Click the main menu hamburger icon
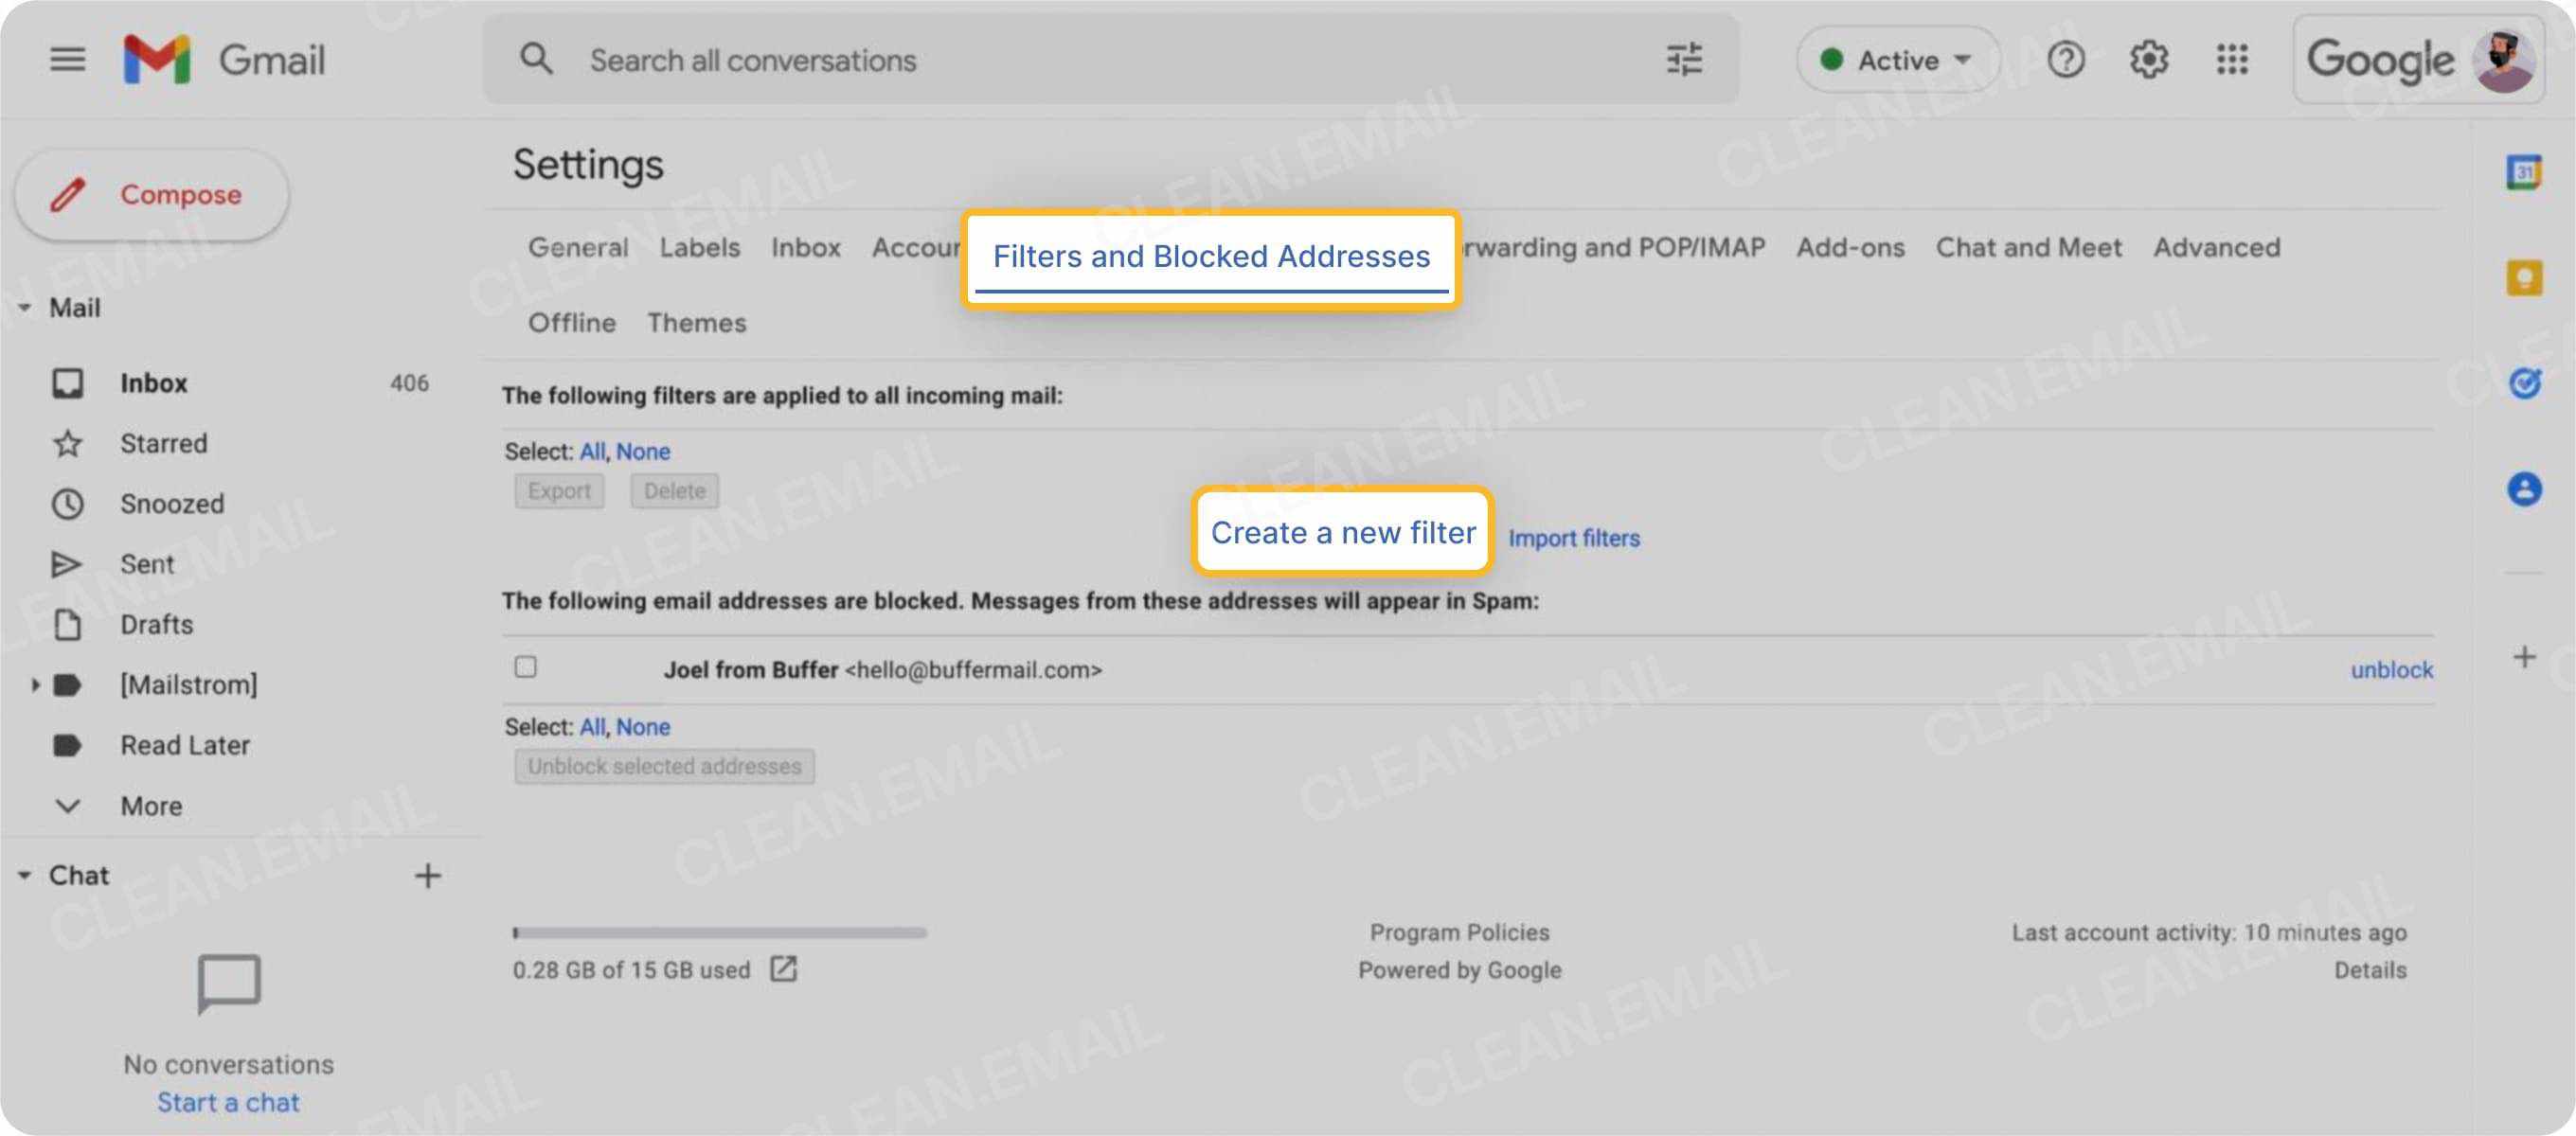Viewport: 2576px width, 1136px height. [67, 59]
